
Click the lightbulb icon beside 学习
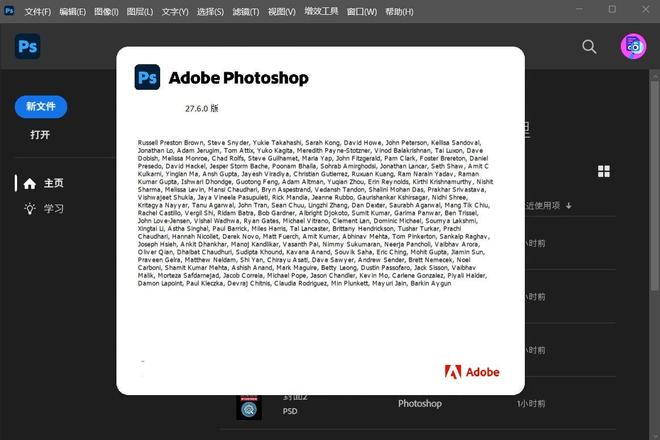[29, 208]
